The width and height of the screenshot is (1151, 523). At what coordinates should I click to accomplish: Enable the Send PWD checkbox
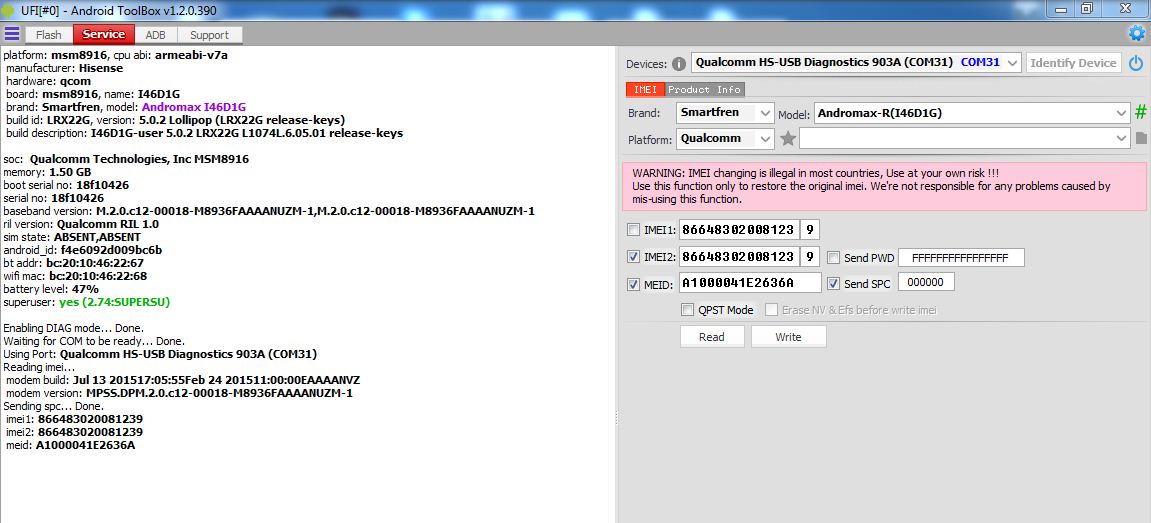pyautogui.click(x=833, y=257)
